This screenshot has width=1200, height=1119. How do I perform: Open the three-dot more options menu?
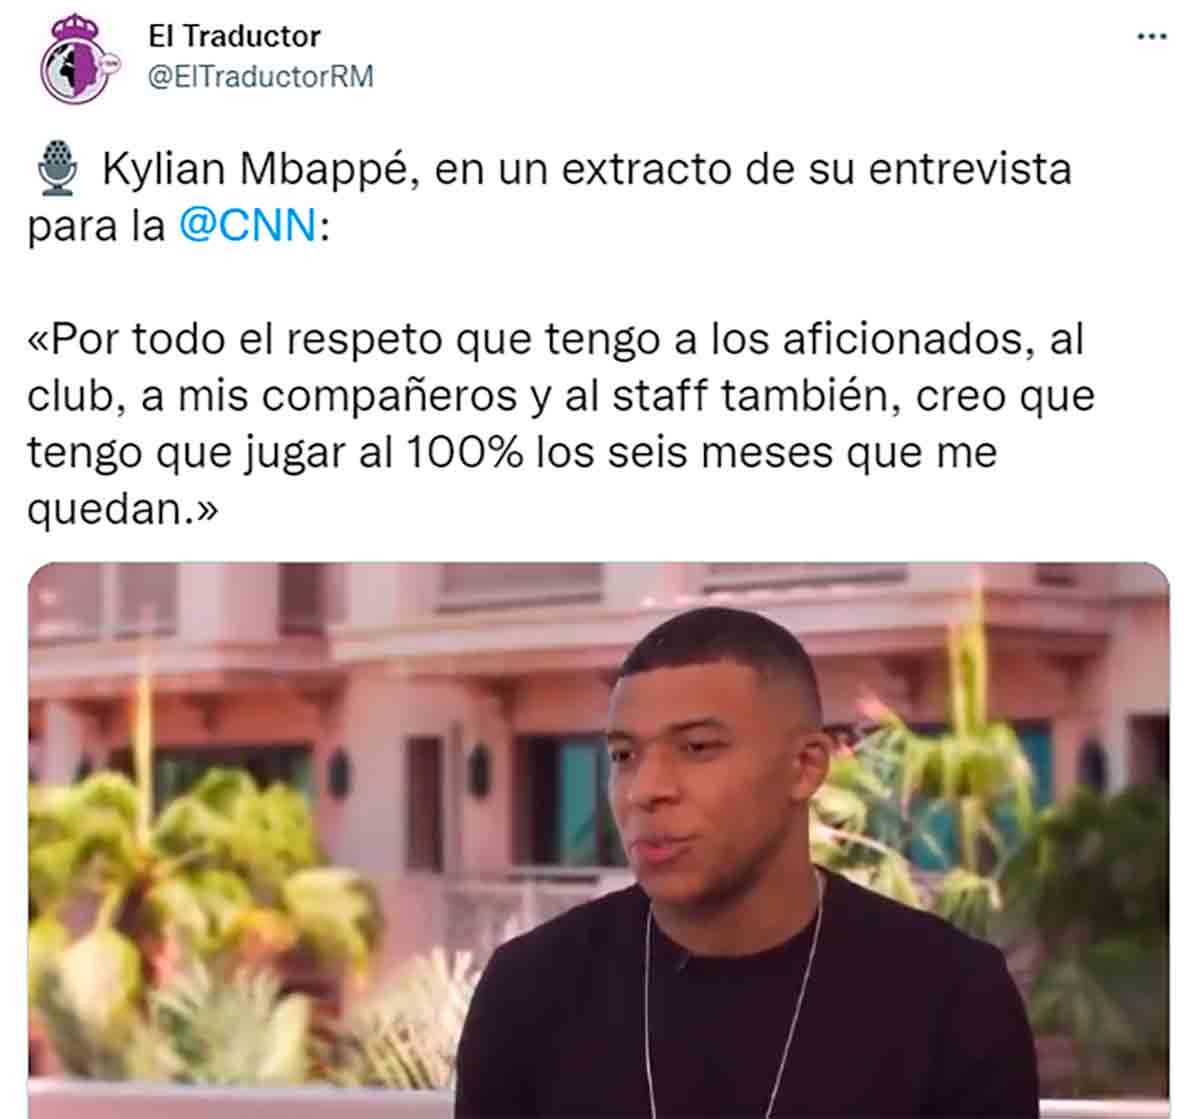1152,37
